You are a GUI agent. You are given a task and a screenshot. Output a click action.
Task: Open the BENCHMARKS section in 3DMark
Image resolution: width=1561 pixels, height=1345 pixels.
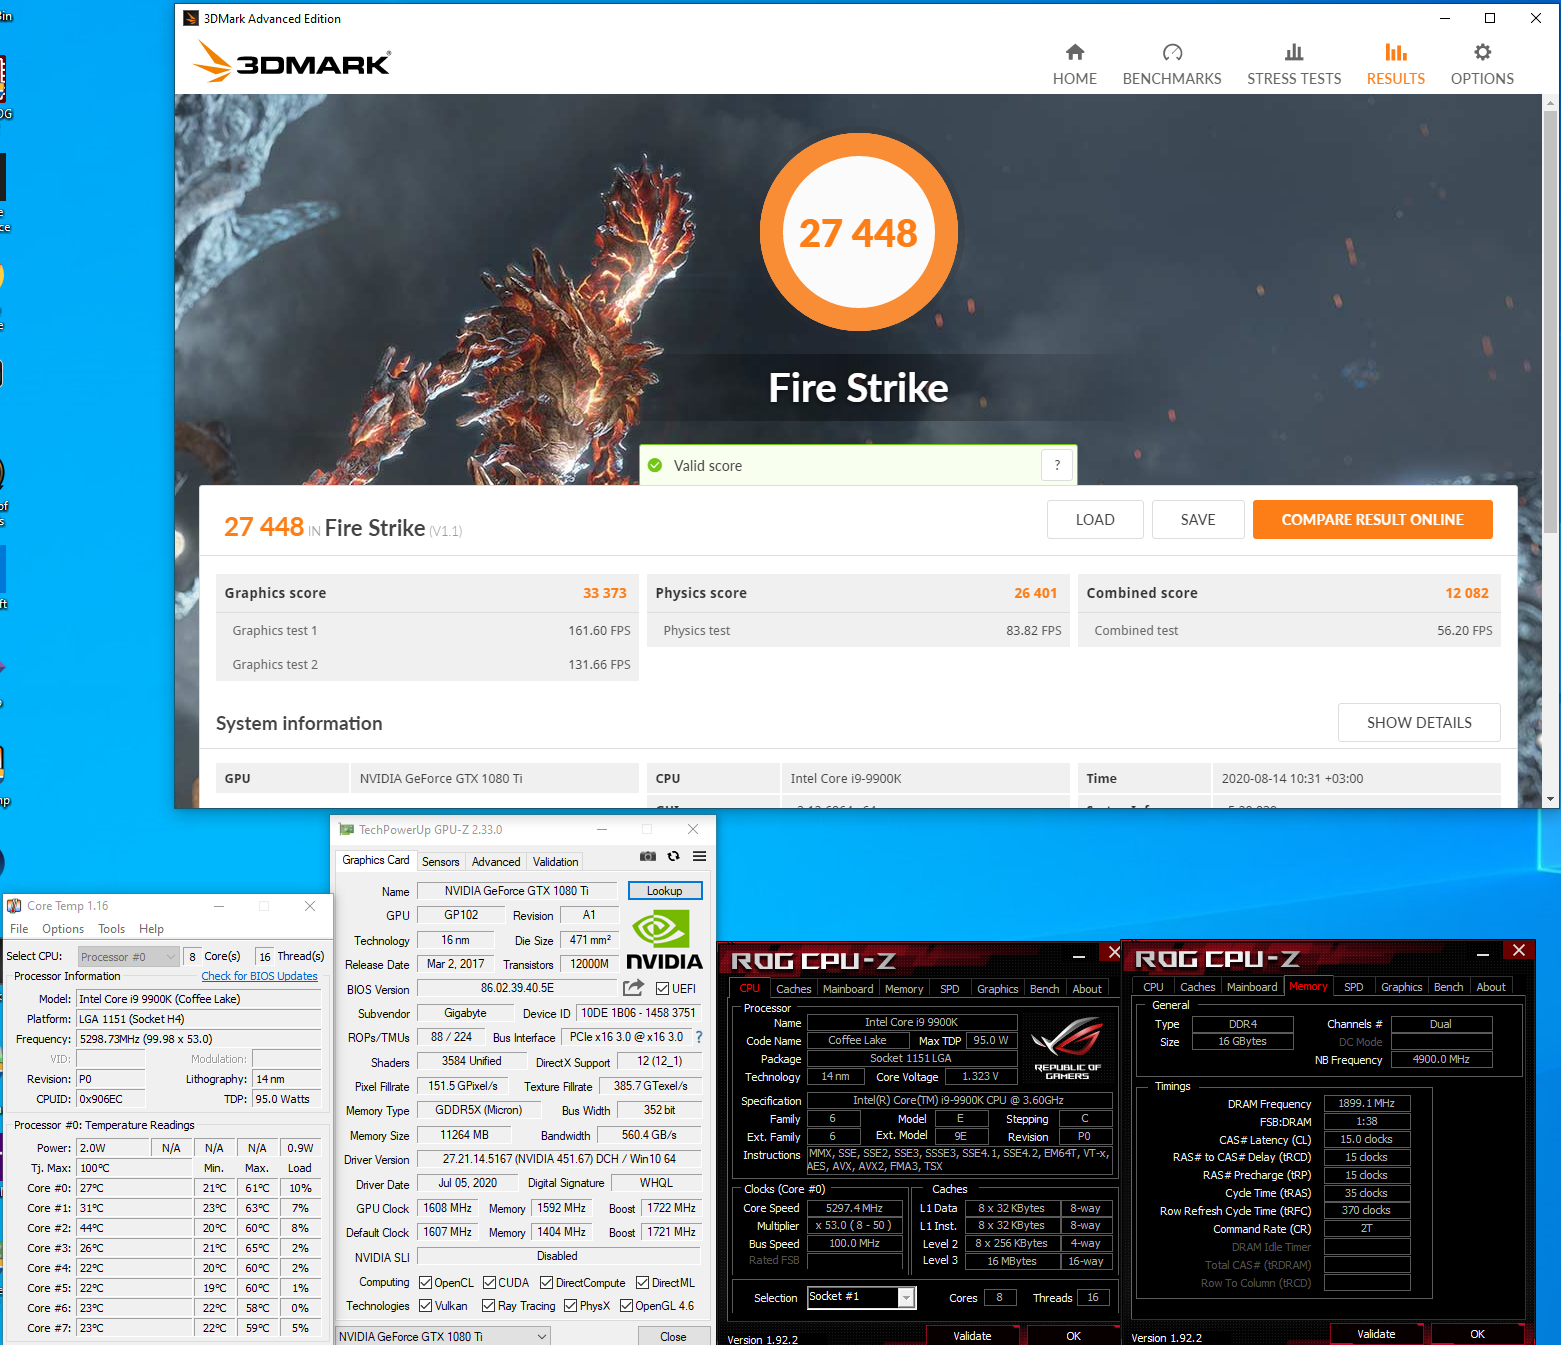[x=1172, y=65]
